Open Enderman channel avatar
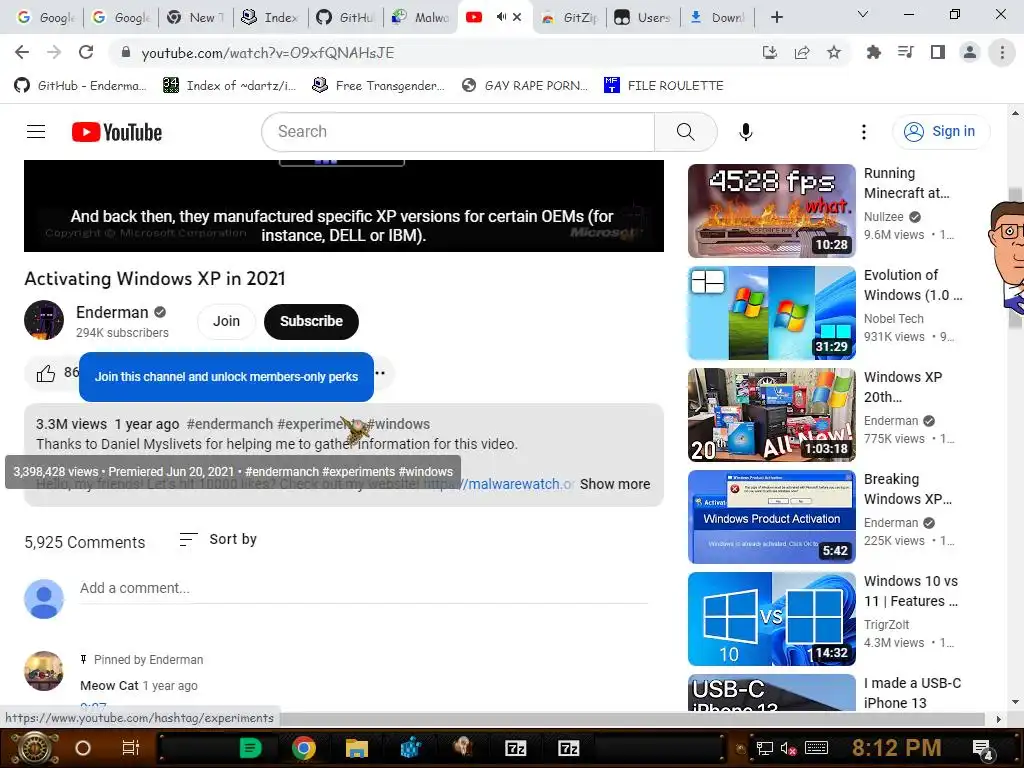The width and height of the screenshot is (1024, 768). (44, 320)
